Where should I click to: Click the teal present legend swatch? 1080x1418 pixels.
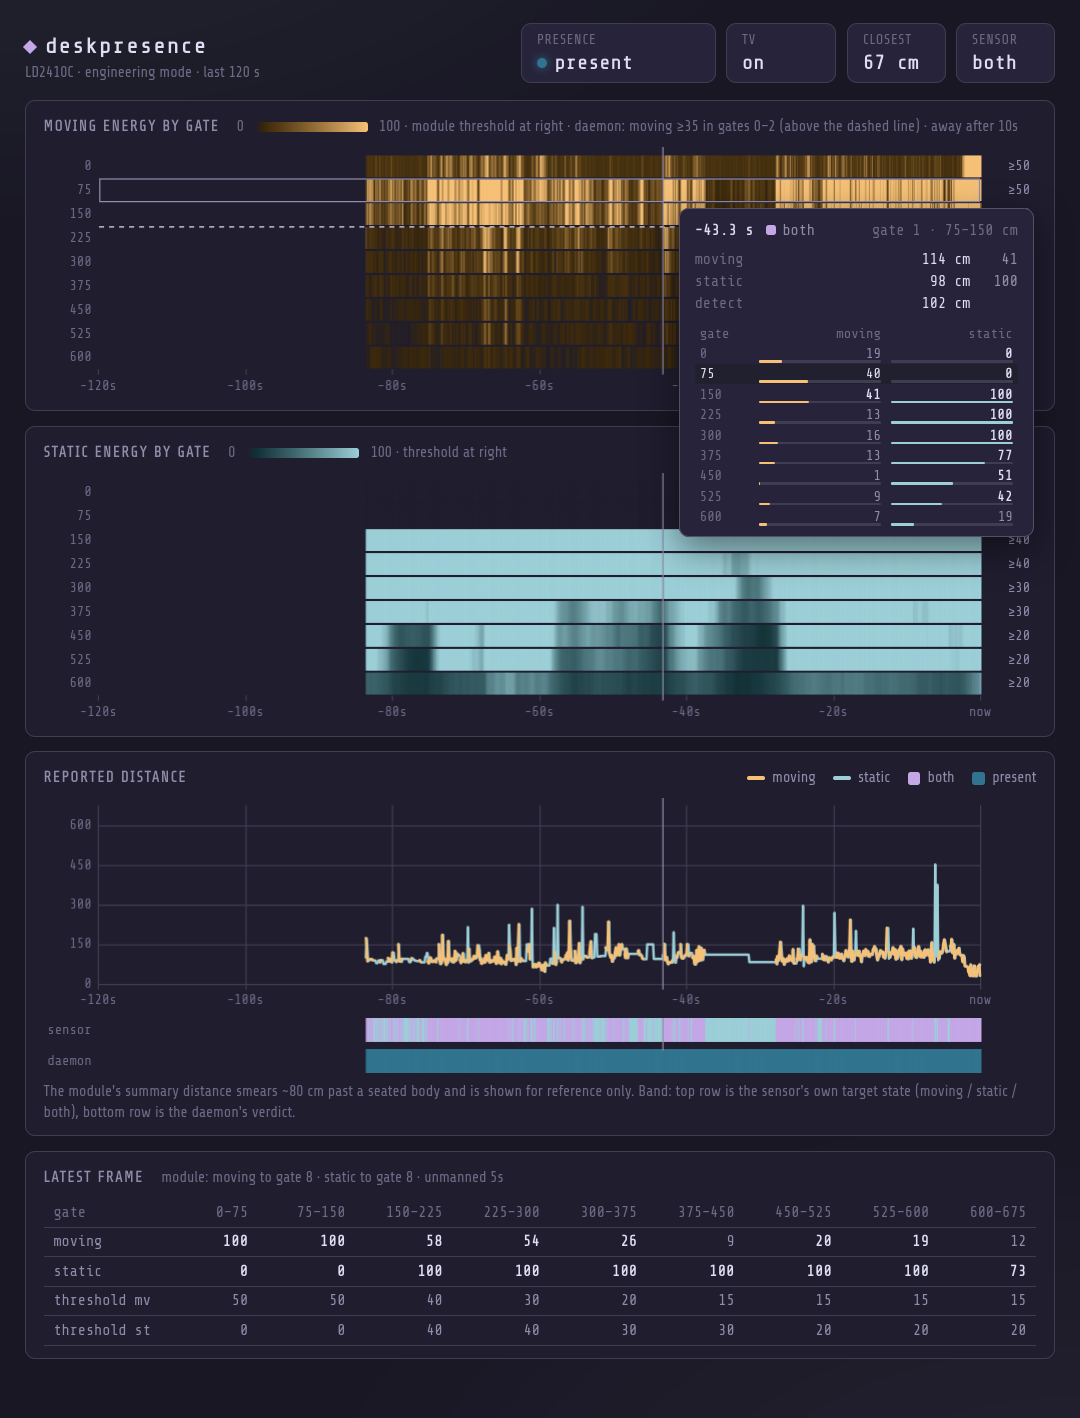978,778
